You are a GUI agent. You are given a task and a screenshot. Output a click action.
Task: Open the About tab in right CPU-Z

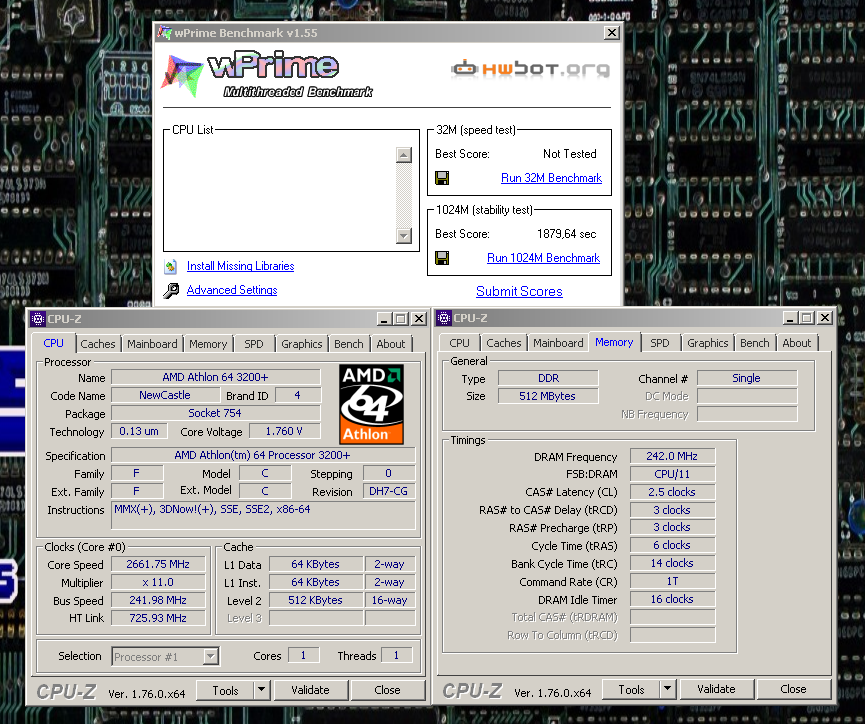click(797, 343)
